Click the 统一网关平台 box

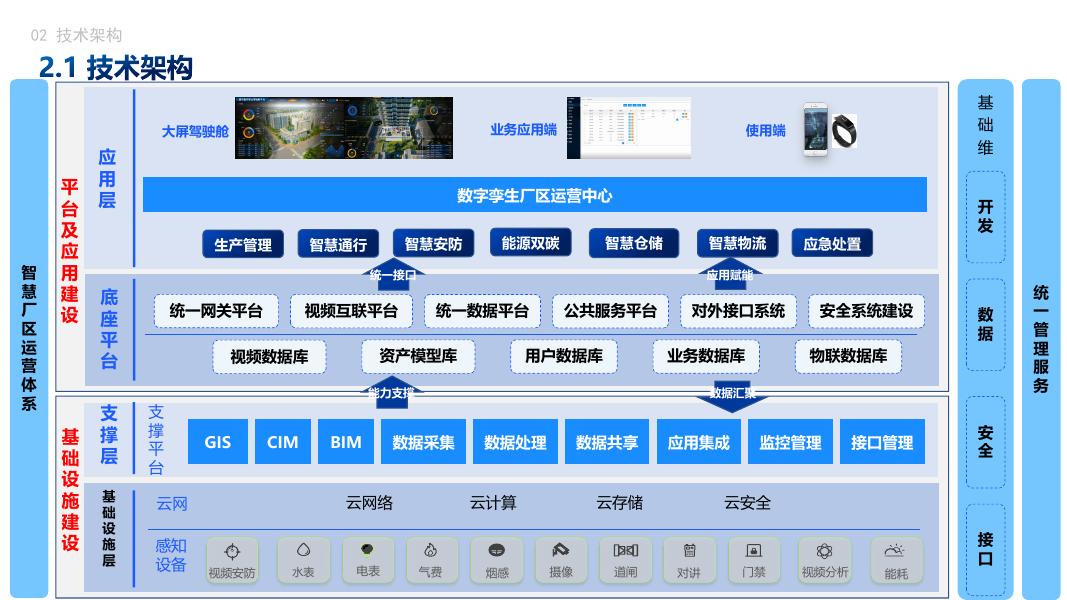(216, 311)
